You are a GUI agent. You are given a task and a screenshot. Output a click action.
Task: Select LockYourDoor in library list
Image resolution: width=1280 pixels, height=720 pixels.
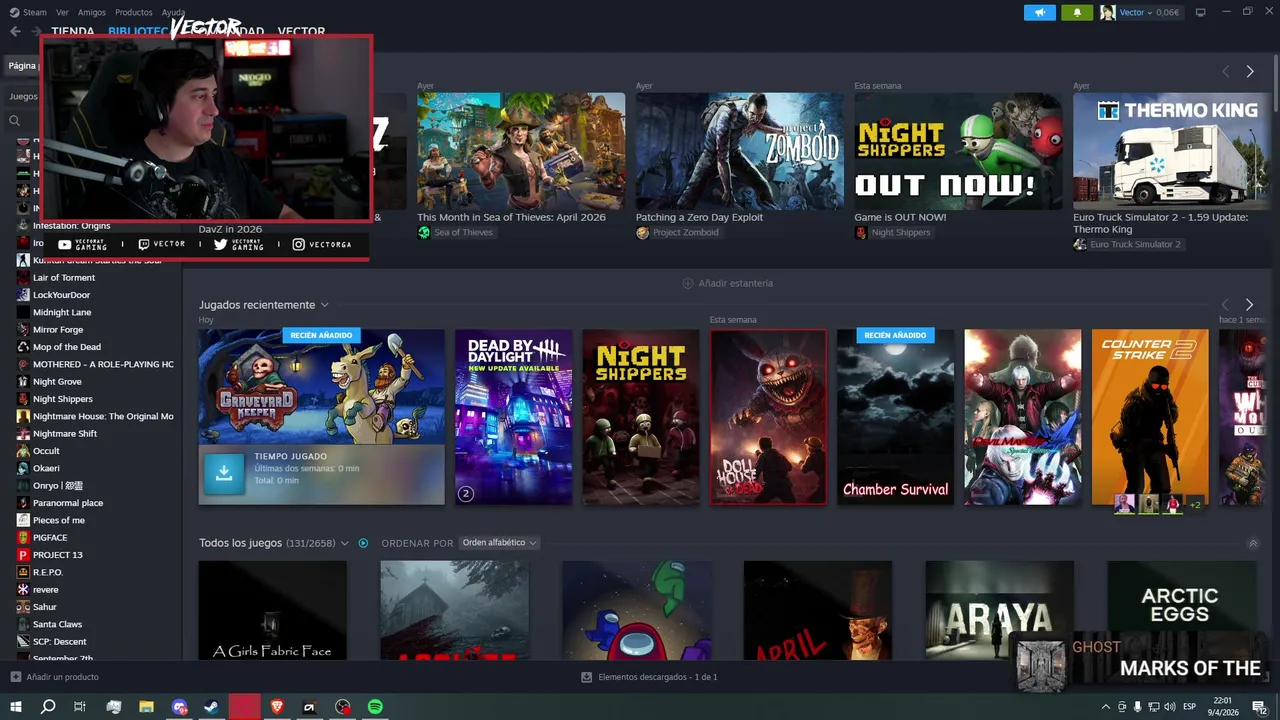(x=61, y=295)
